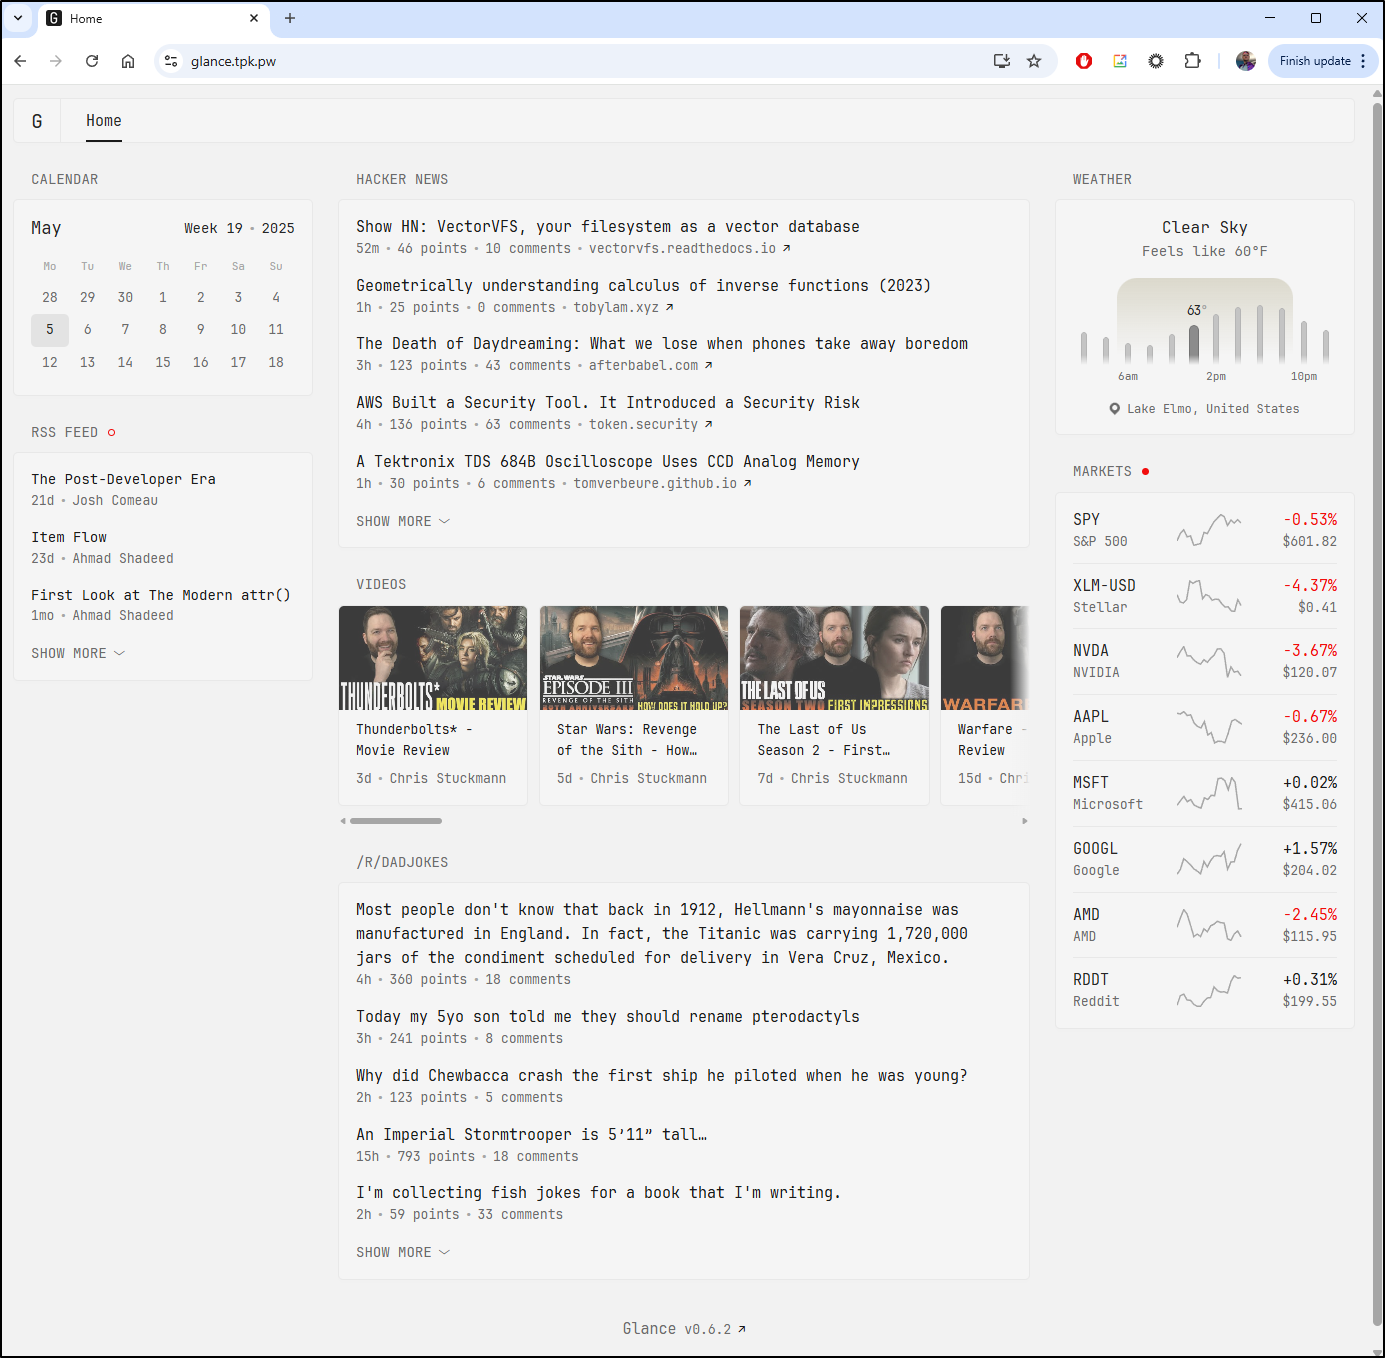The image size is (1385, 1358).
Task: Open the Extensions puzzle icon
Action: tap(1192, 61)
